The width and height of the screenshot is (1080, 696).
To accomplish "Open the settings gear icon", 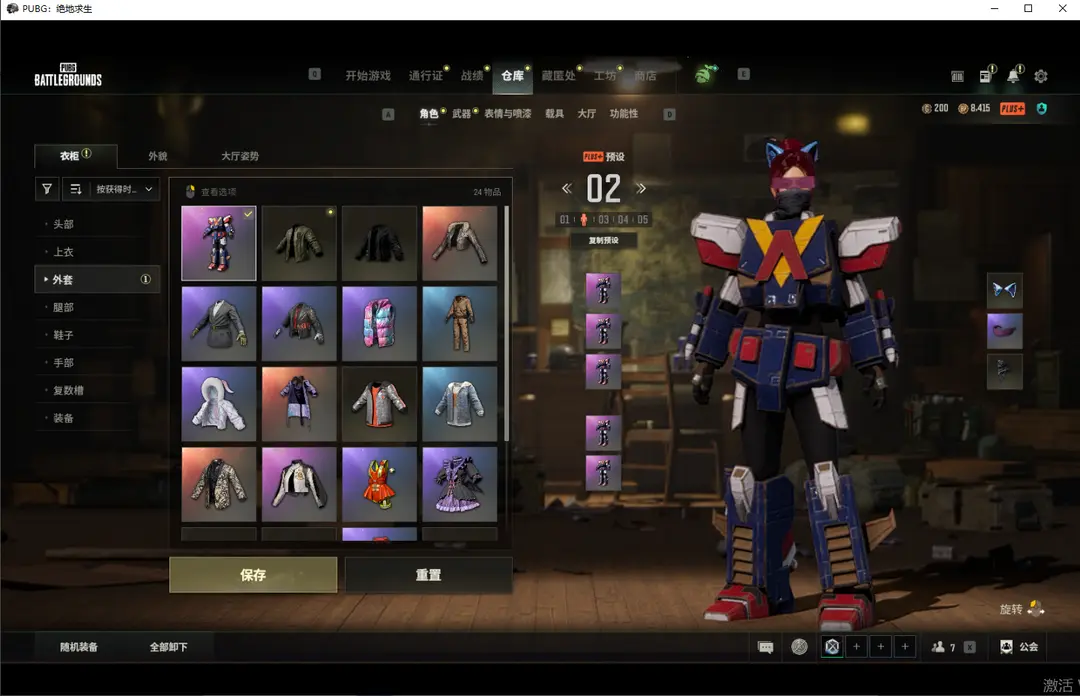I will click(1041, 76).
